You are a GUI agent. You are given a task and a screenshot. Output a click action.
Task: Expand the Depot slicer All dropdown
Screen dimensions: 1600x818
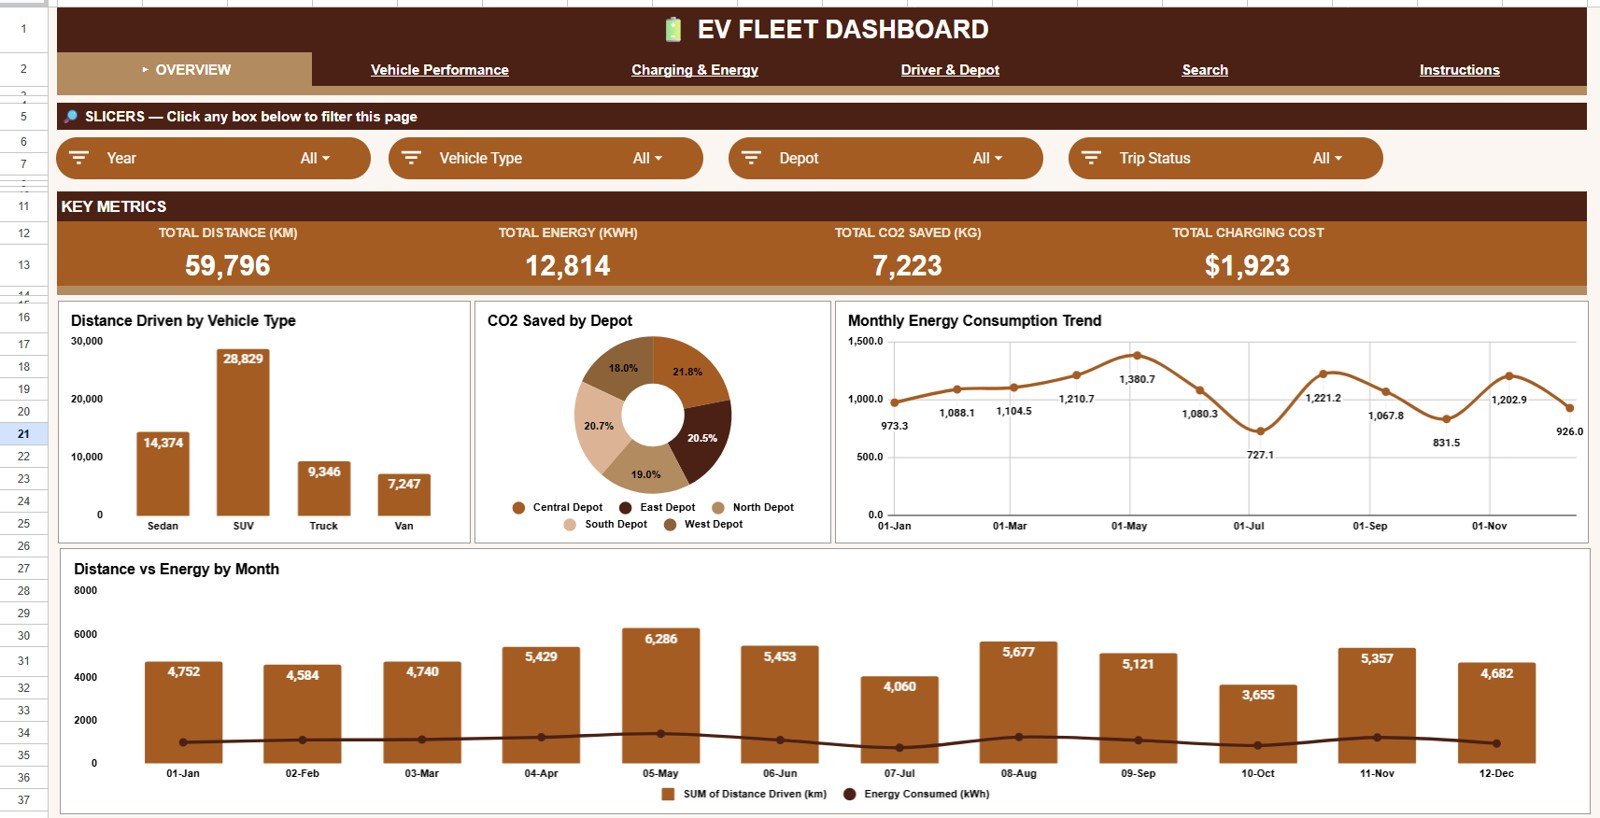pos(987,158)
